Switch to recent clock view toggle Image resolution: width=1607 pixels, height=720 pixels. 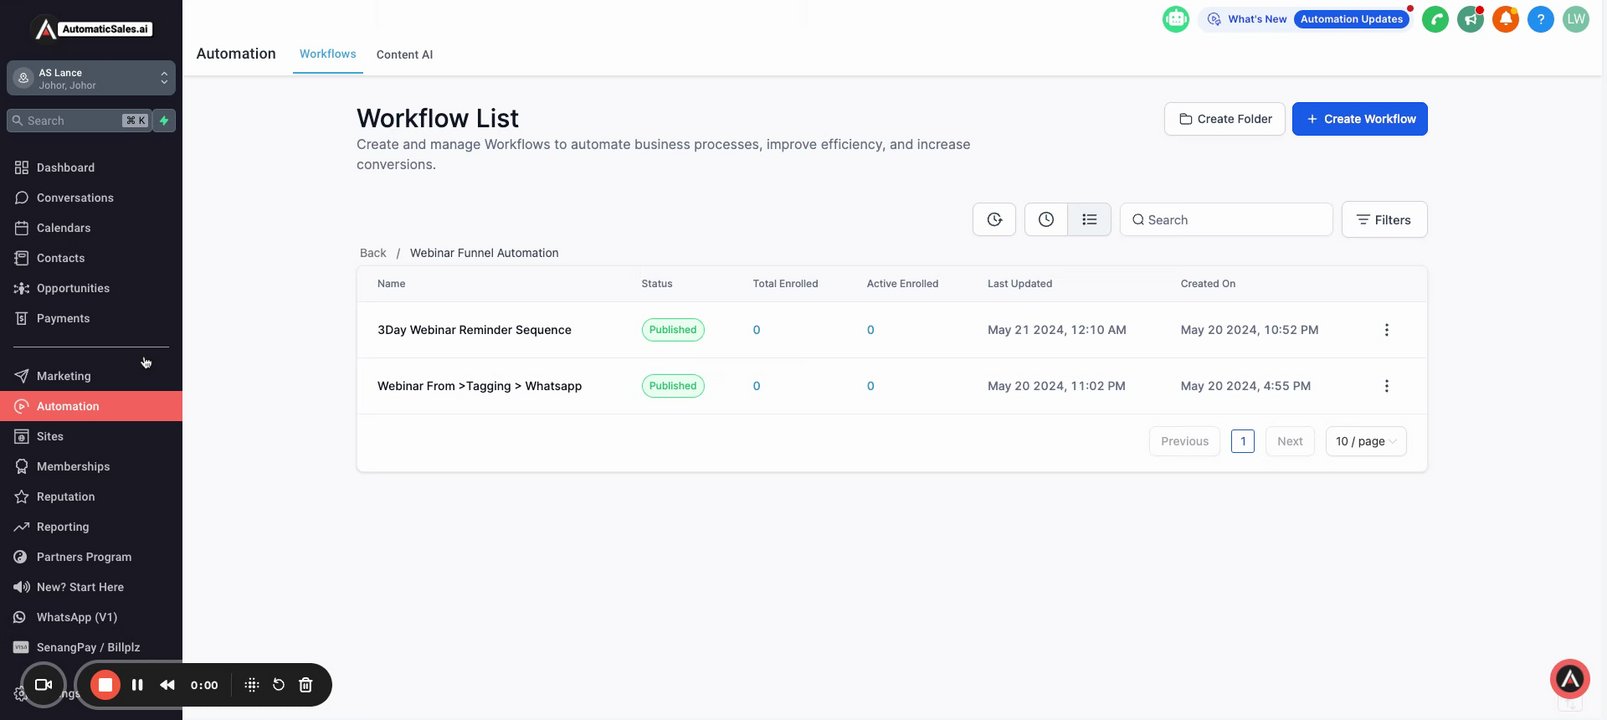coord(1046,220)
